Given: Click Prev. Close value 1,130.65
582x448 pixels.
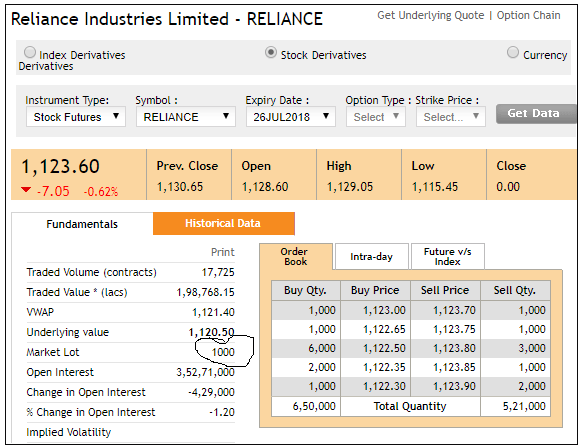Looking at the screenshot, I should (180, 187).
